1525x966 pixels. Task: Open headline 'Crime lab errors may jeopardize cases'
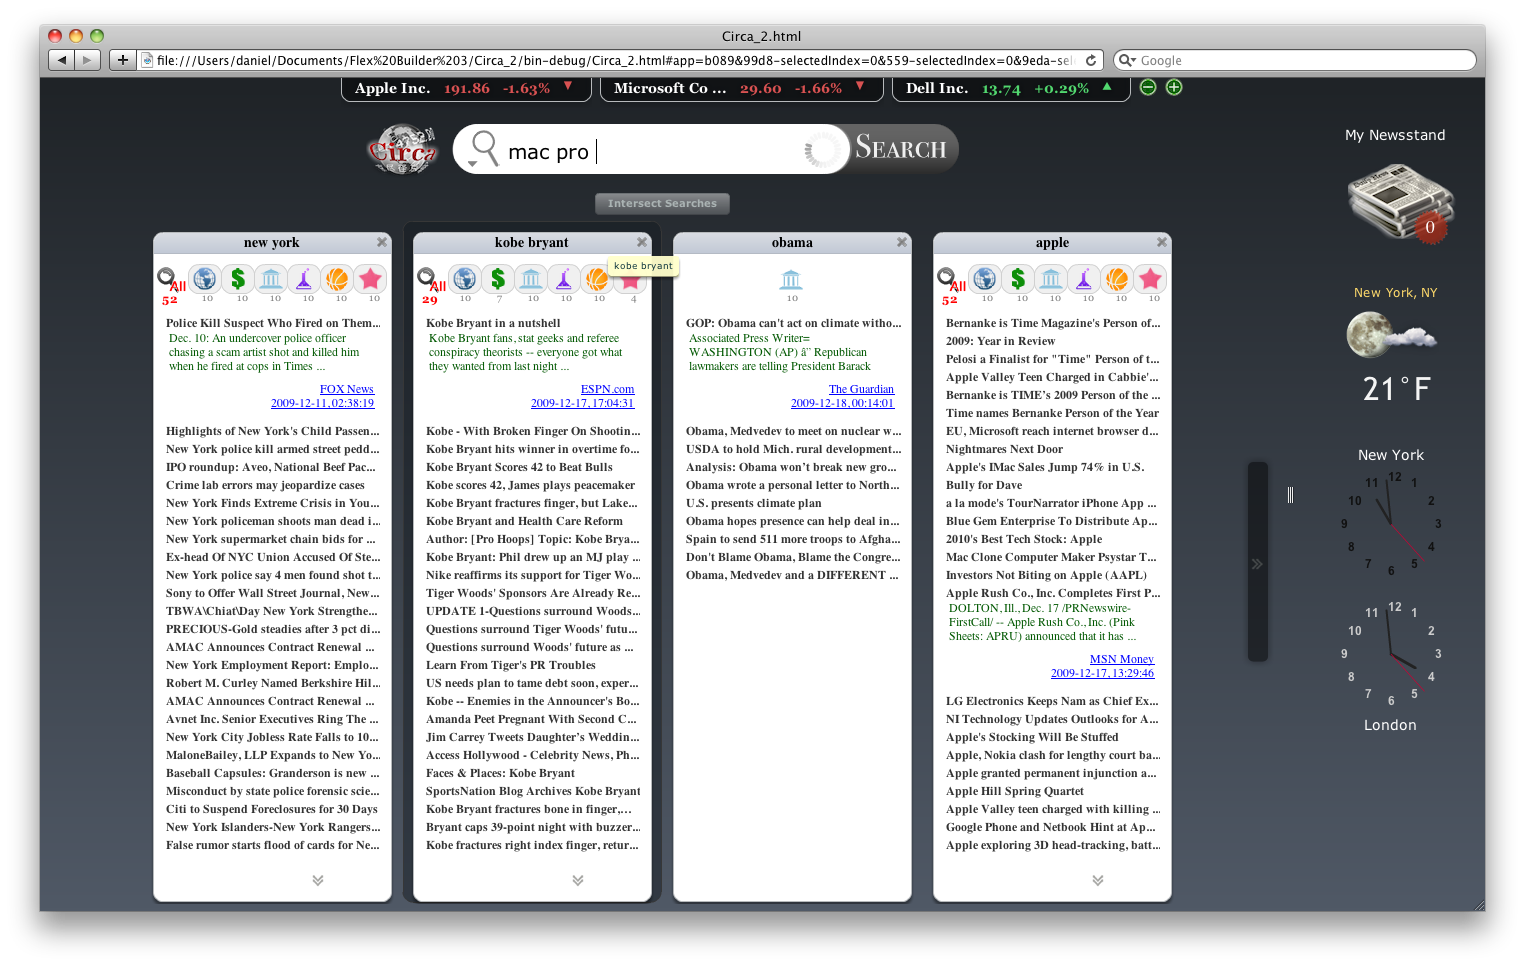click(x=265, y=485)
